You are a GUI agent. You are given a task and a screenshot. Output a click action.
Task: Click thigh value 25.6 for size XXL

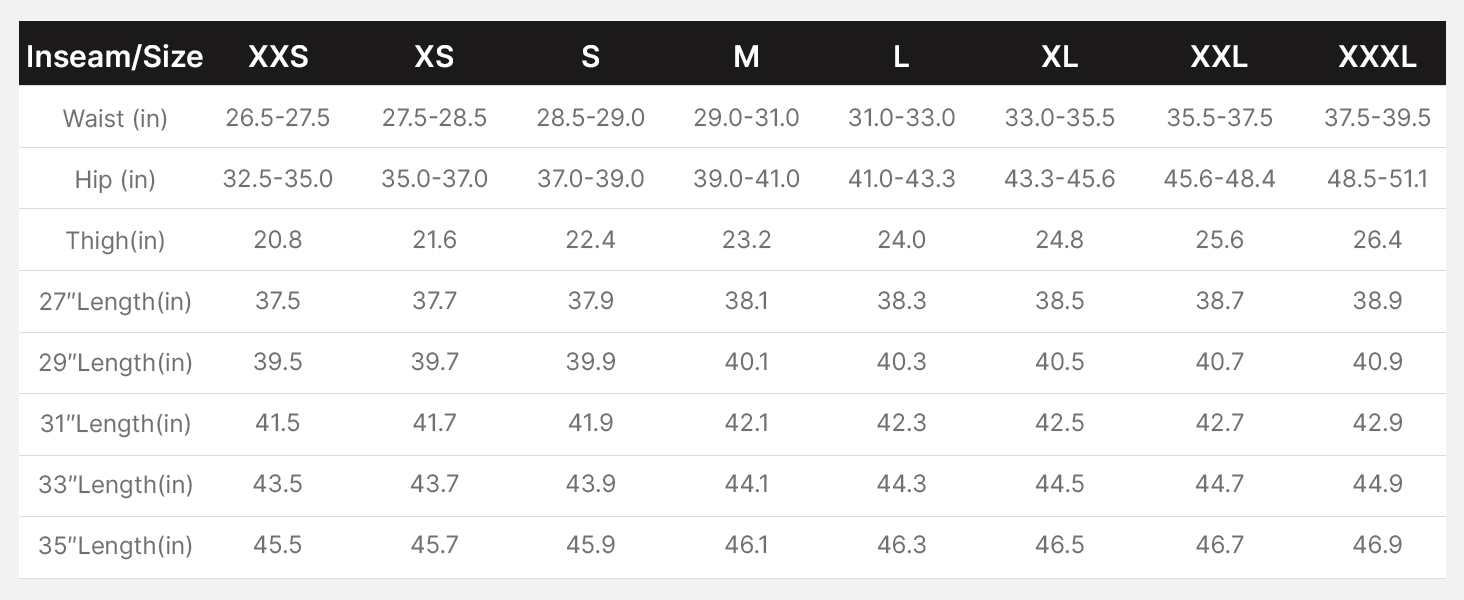click(x=1219, y=240)
